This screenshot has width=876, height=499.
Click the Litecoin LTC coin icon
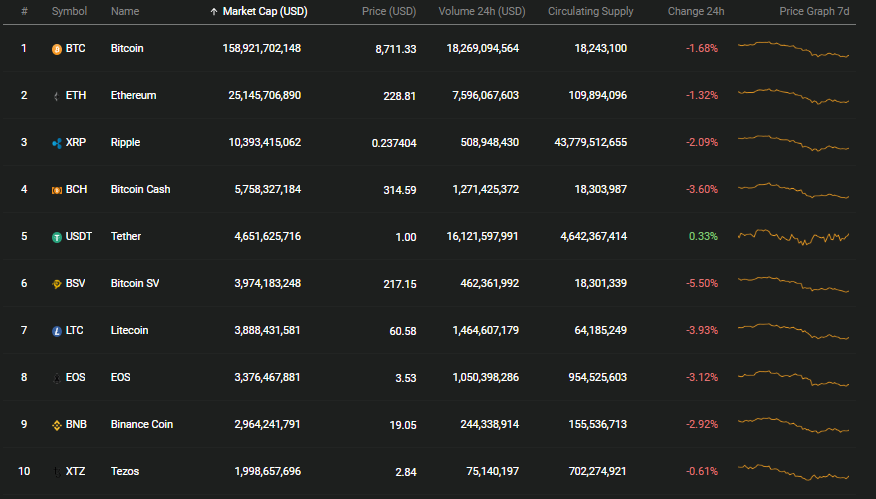pos(56,331)
